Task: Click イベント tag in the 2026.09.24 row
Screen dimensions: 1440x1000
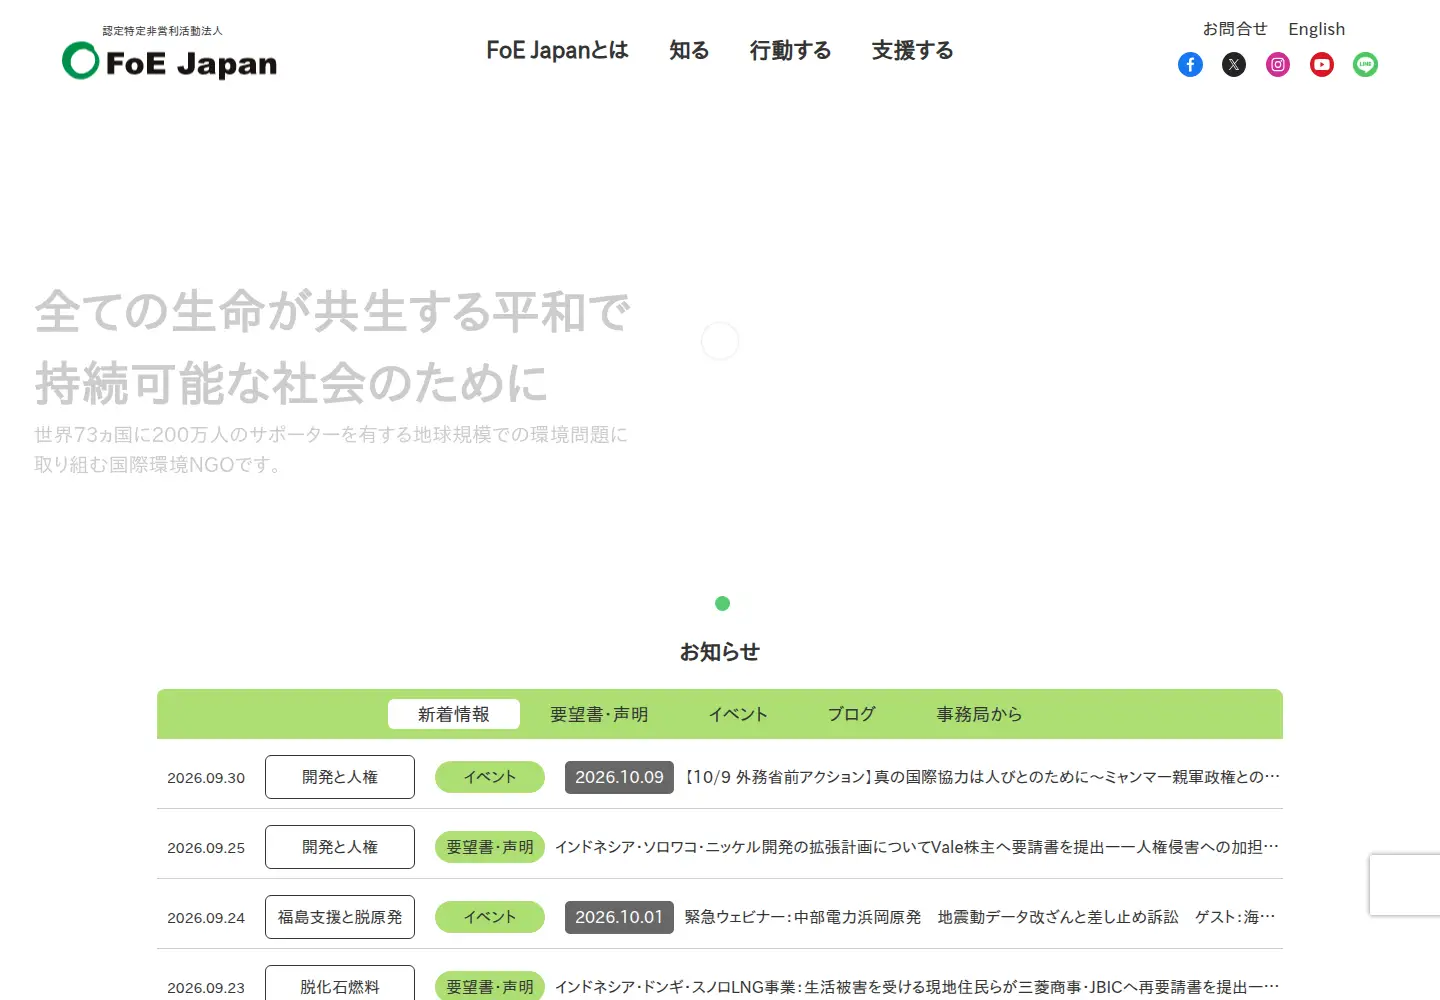Action: (490, 917)
